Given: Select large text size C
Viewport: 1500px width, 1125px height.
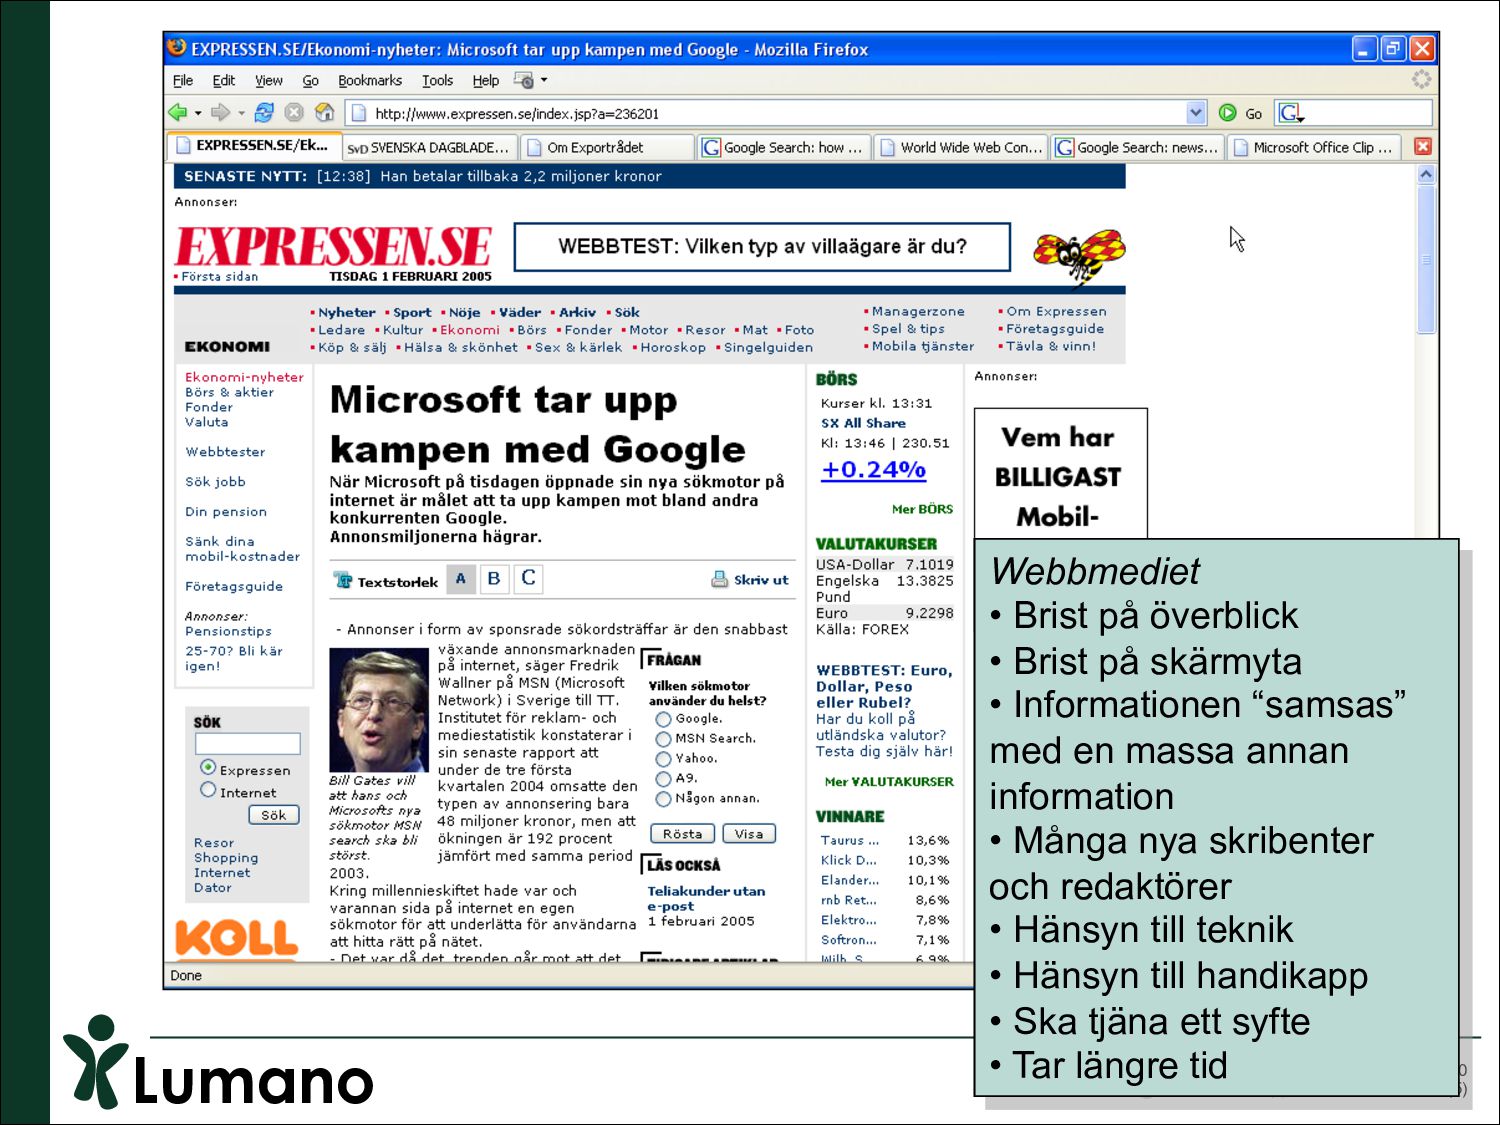Looking at the screenshot, I should (x=528, y=578).
